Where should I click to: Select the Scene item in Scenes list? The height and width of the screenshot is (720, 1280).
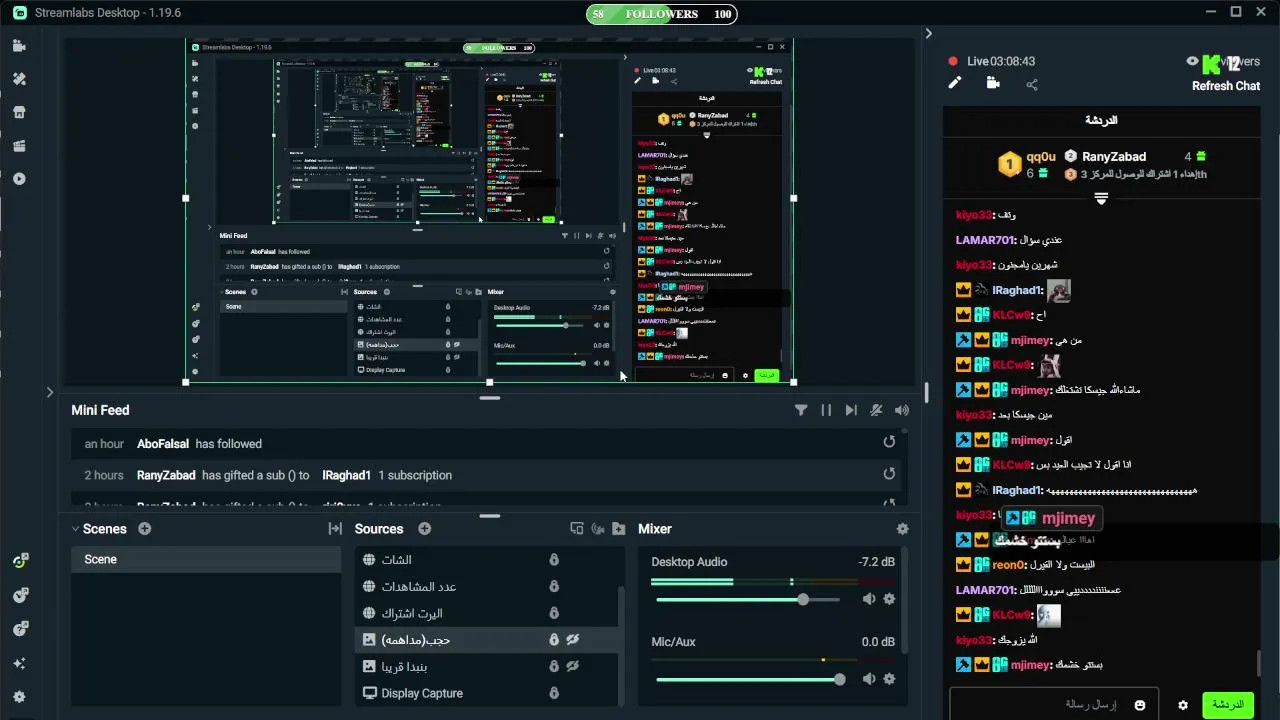click(x=206, y=559)
